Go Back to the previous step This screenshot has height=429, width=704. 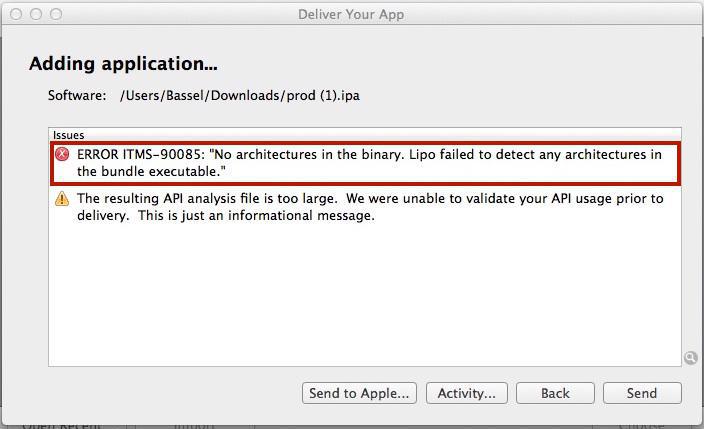pyautogui.click(x=555, y=393)
